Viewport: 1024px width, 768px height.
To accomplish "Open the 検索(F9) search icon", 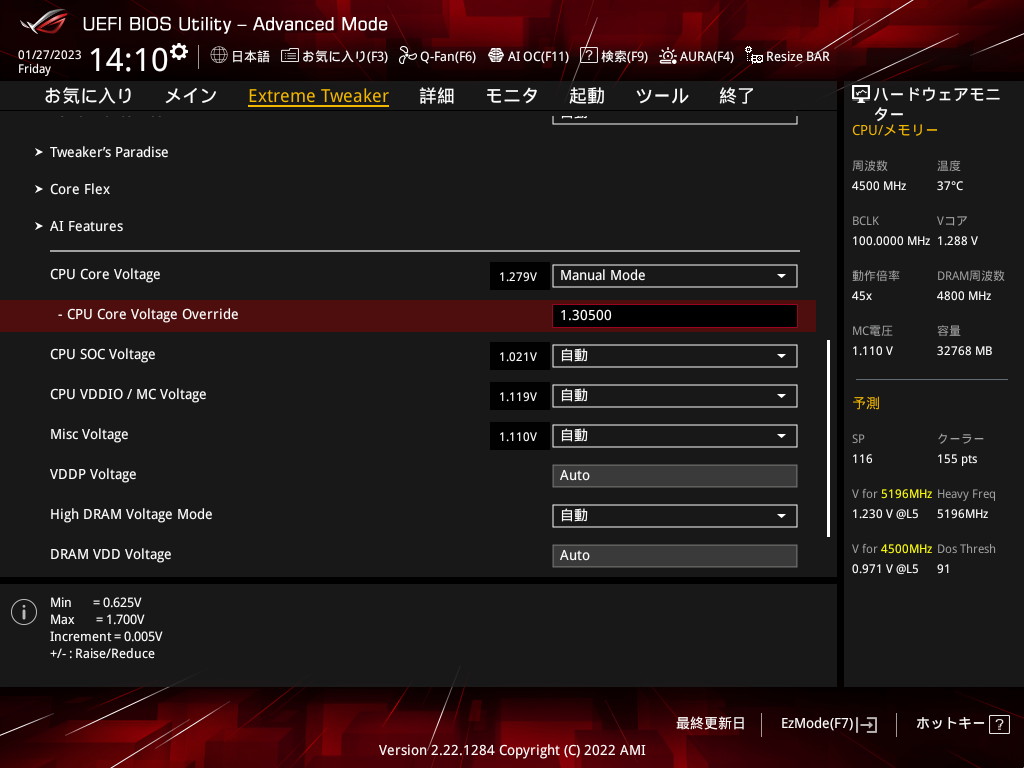I will (x=589, y=56).
